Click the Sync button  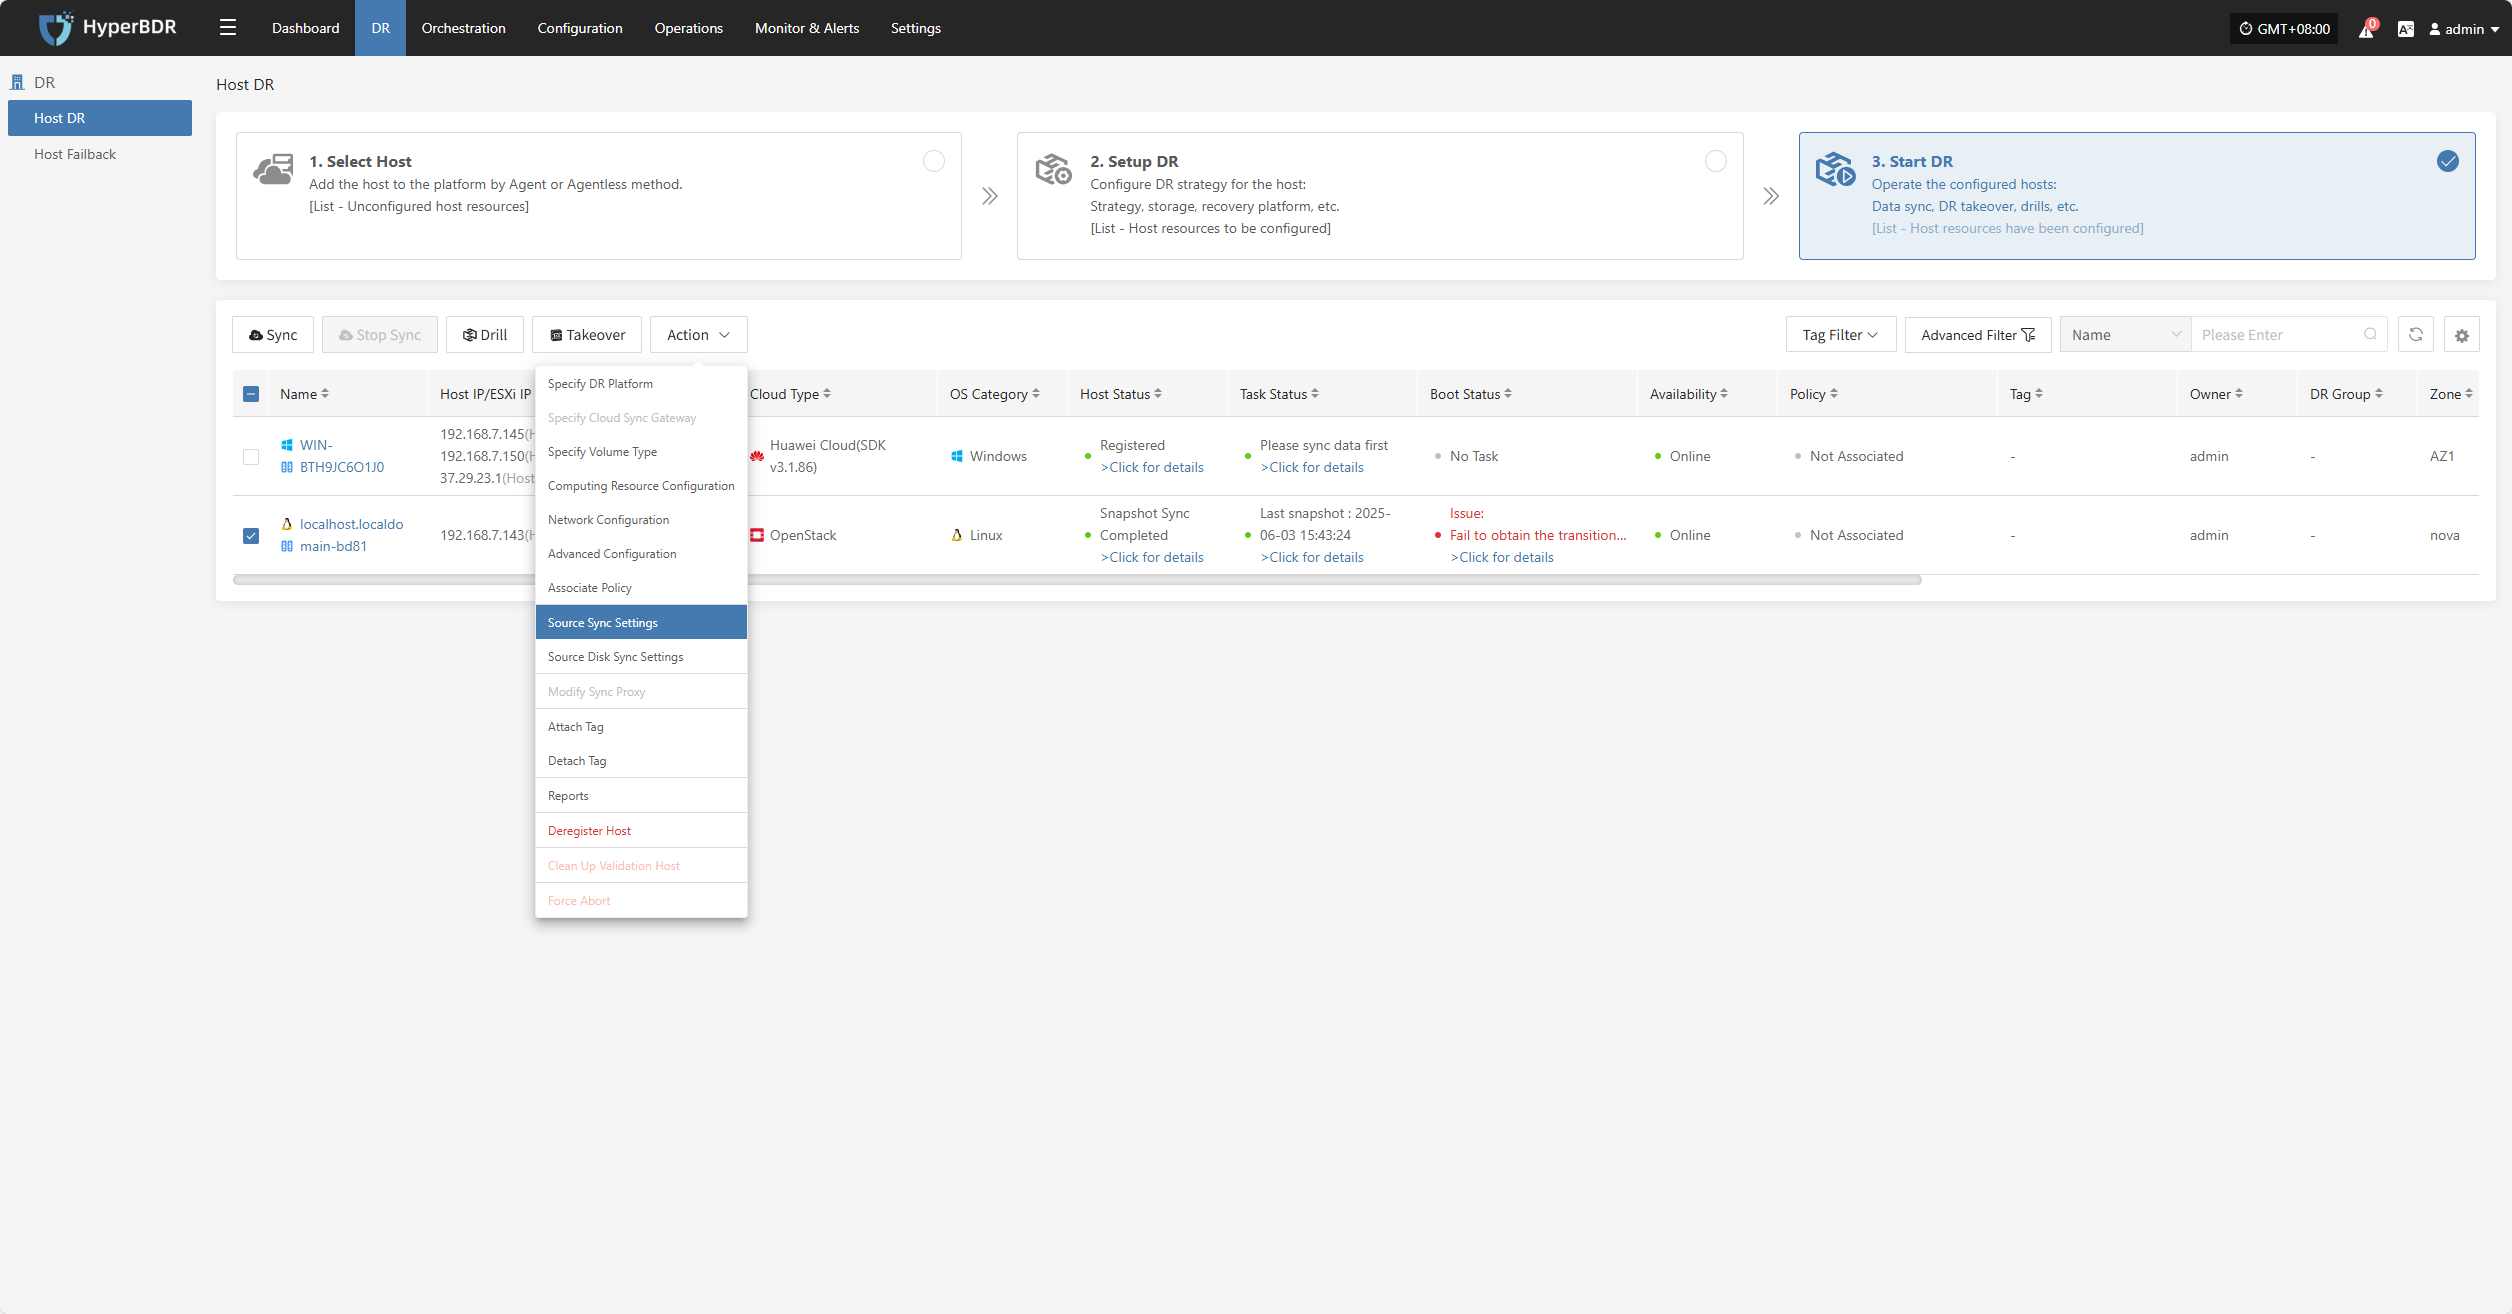point(273,335)
